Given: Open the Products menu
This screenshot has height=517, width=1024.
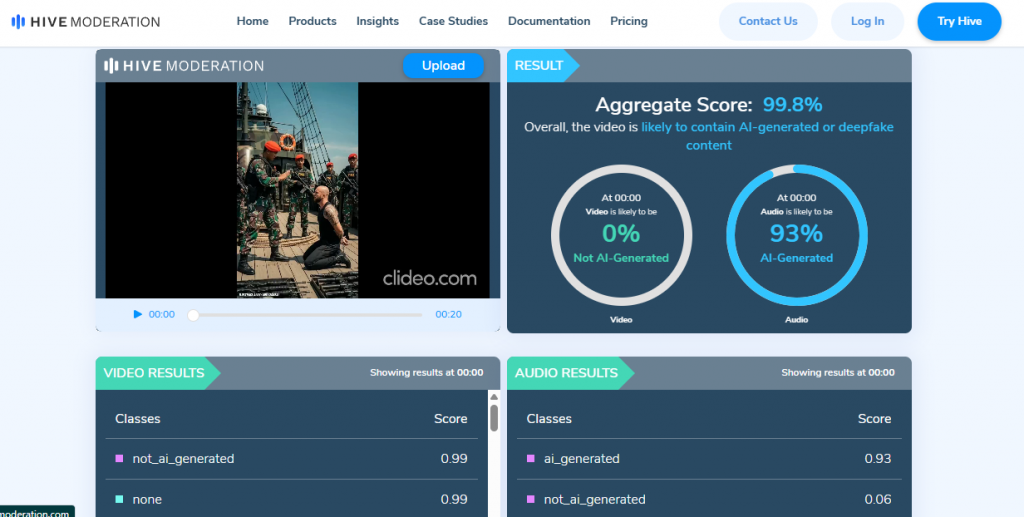Looking at the screenshot, I should 312,21.
